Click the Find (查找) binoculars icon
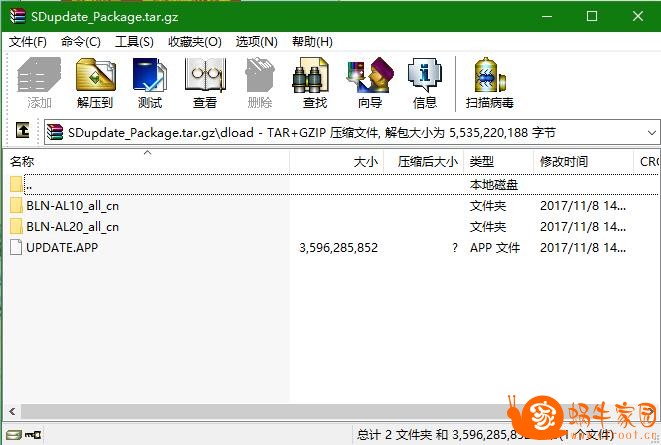 click(311, 75)
